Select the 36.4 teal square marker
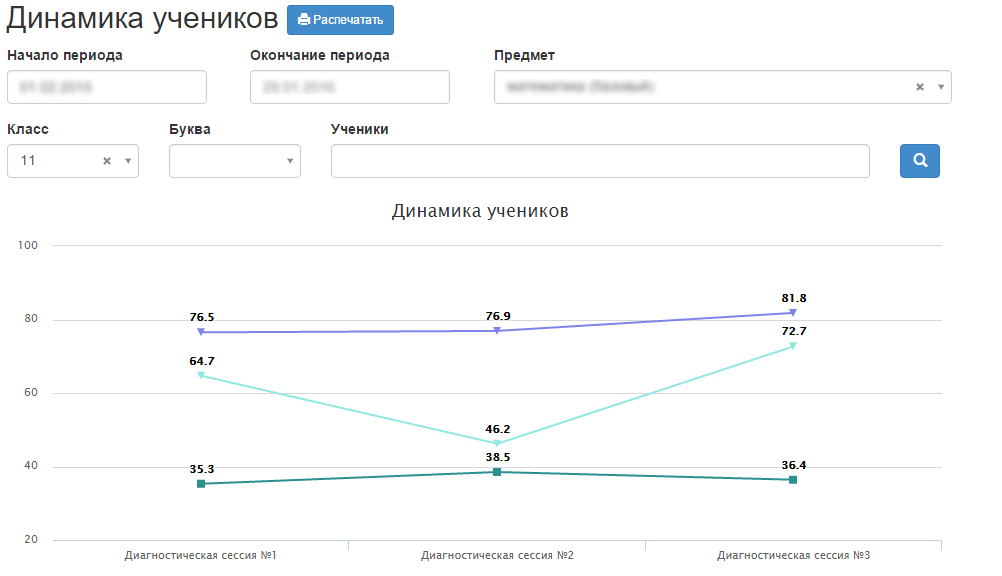This screenshot has height=576, width=1002. point(793,480)
